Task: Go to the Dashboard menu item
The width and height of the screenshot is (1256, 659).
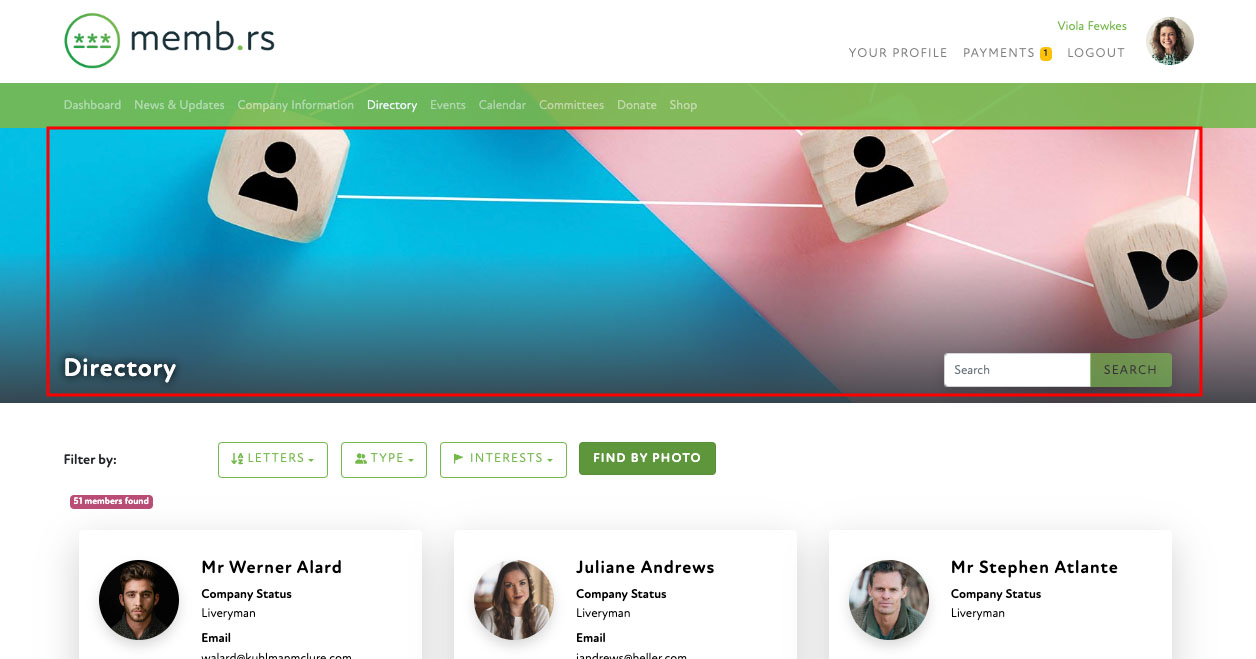Action: (x=92, y=105)
